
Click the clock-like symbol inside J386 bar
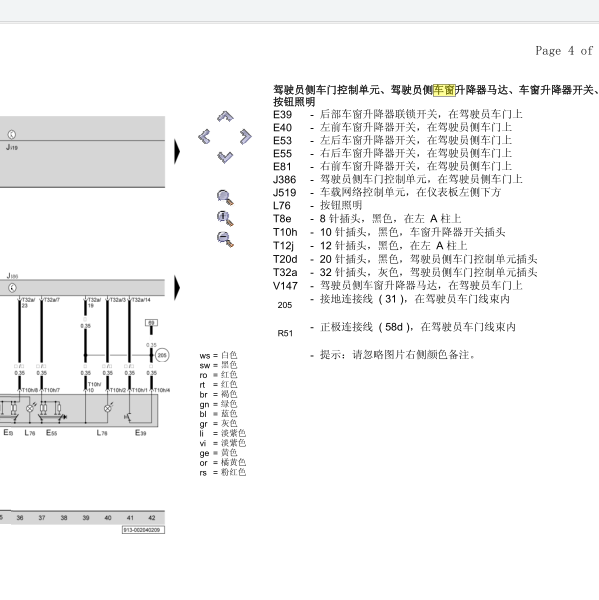click(x=12, y=287)
